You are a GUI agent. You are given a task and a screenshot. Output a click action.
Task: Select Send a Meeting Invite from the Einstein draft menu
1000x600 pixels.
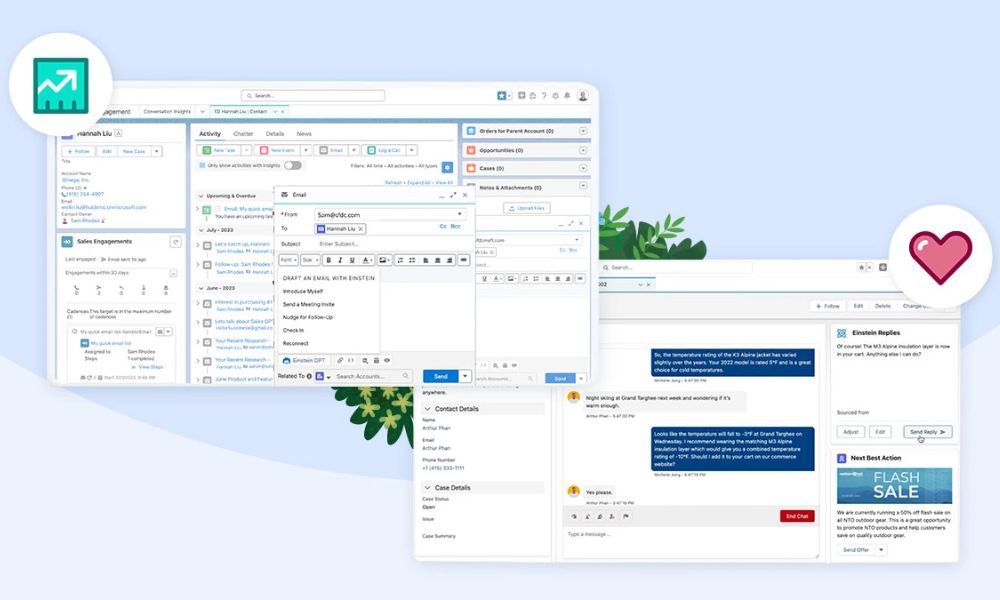click(309, 304)
